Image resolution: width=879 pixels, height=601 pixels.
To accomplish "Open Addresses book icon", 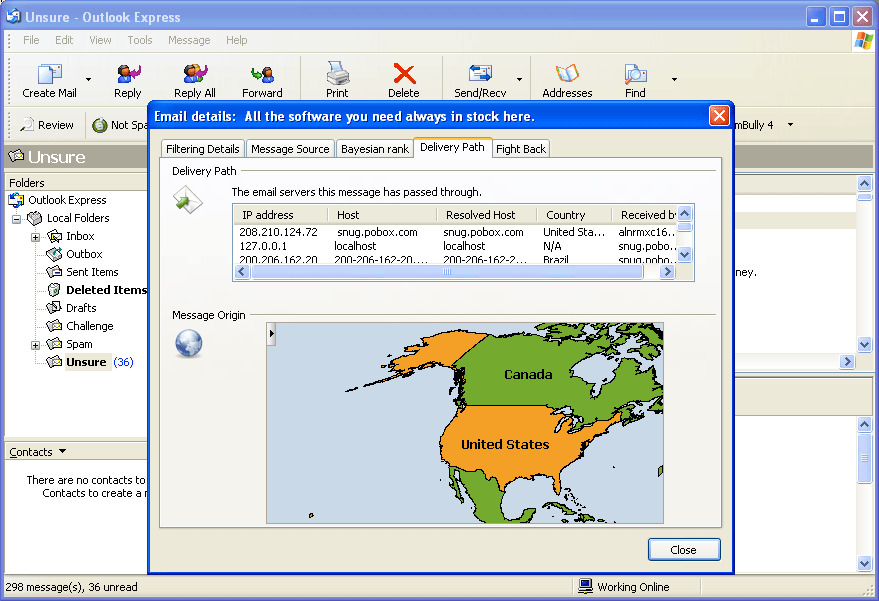I will tap(567, 75).
